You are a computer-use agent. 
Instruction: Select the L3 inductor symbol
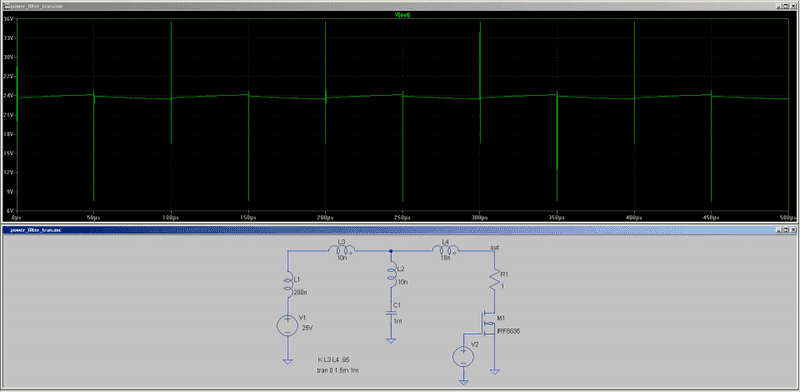click(341, 250)
